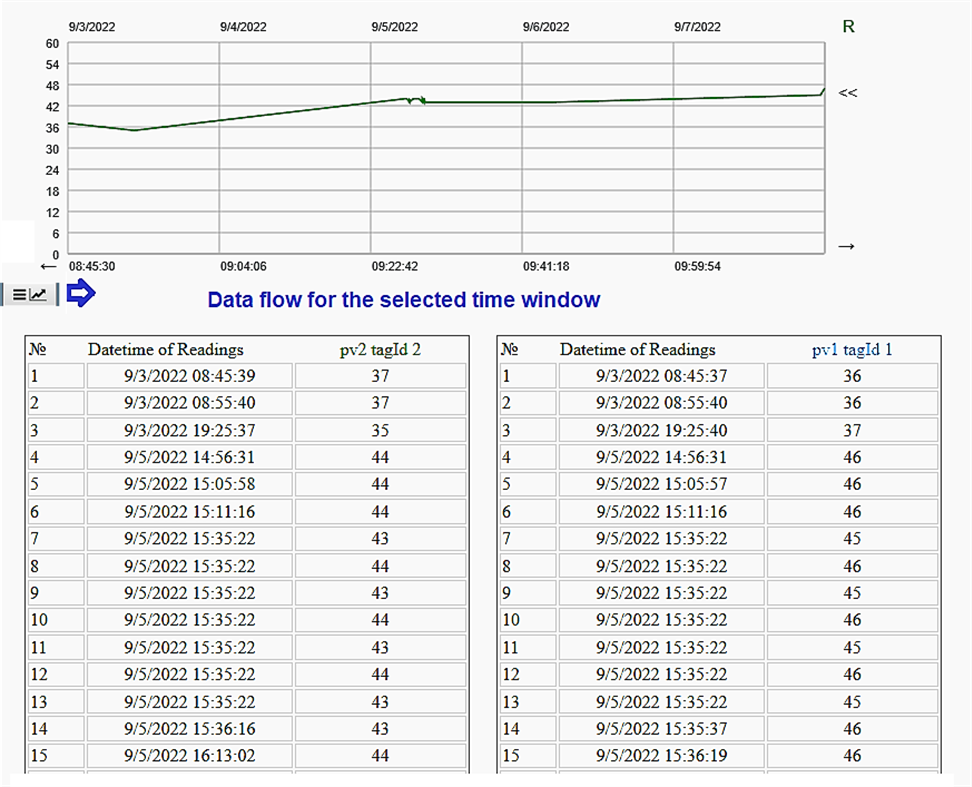
Task: Click pv2 table cell 9/3/2022 08:45:39
Action: [x=189, y=376]
